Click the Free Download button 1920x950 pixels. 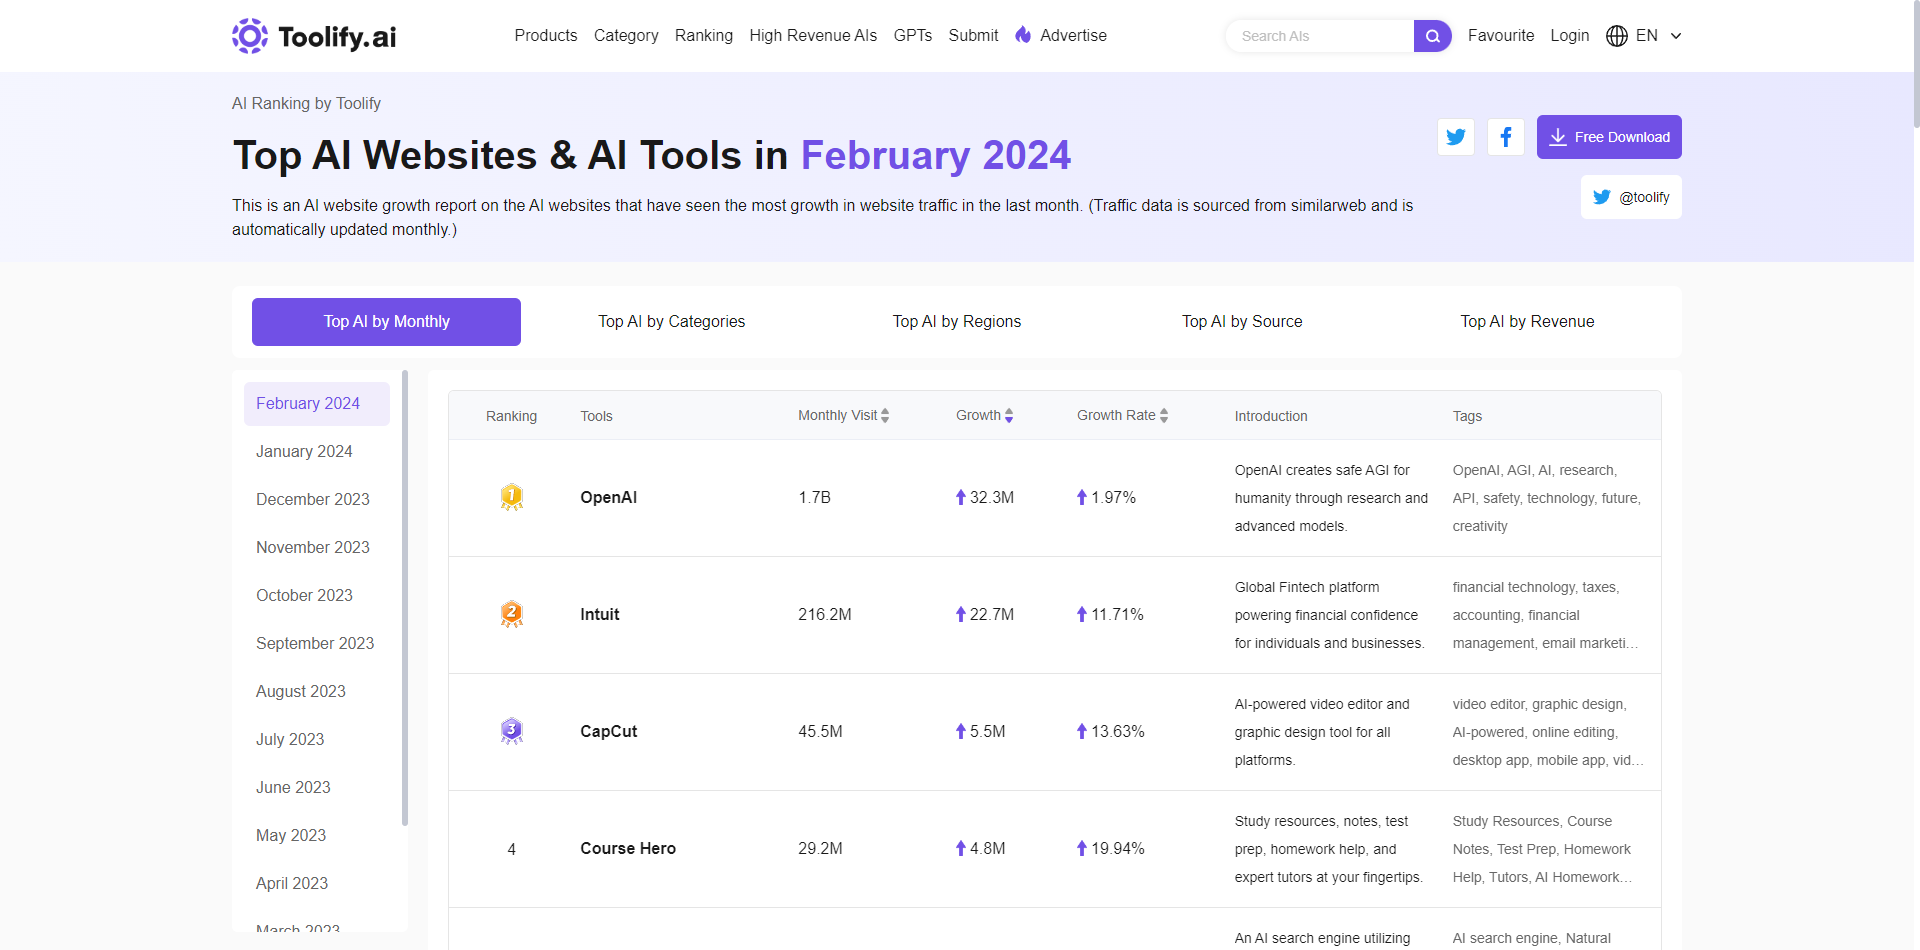[1609, 137]
